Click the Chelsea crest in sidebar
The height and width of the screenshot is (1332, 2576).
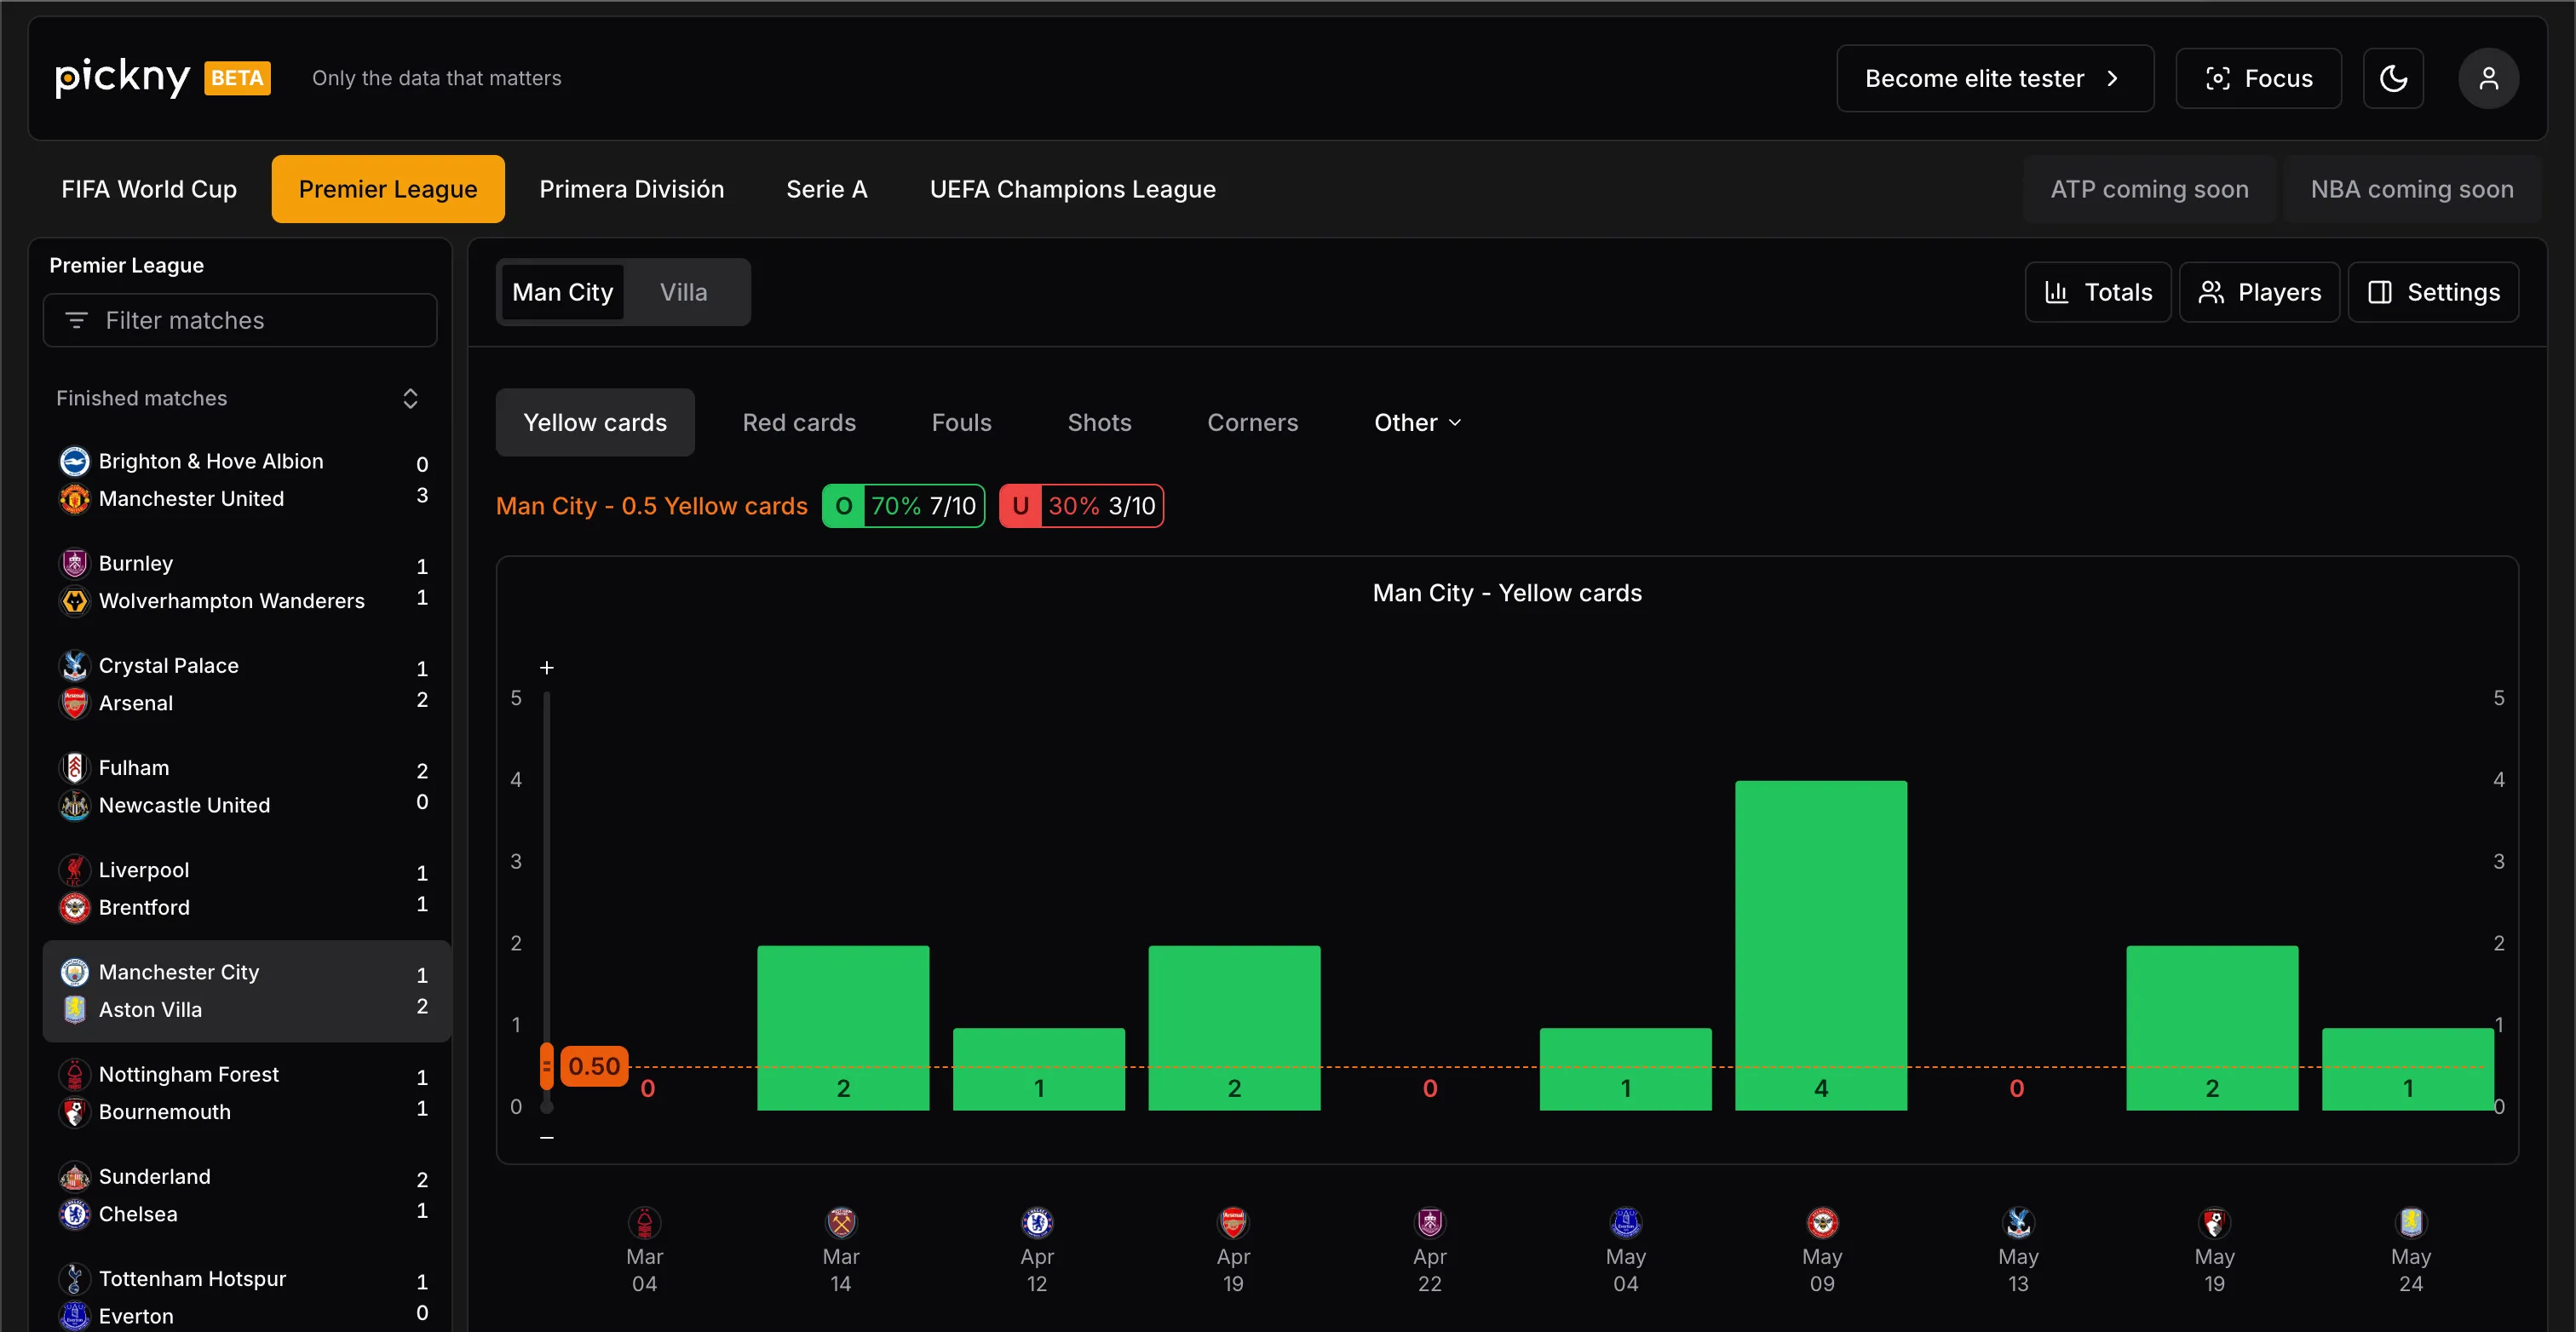pos(75,1214)
